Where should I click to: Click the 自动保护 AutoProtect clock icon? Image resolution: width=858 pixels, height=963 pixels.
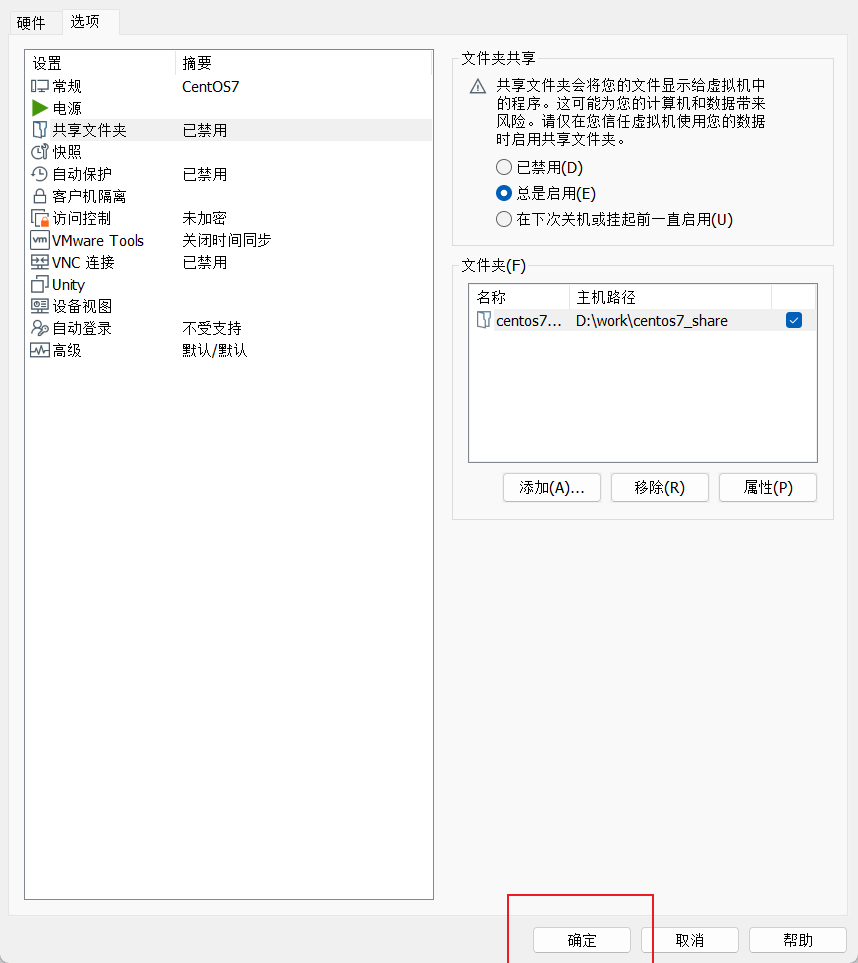(40, 174)
